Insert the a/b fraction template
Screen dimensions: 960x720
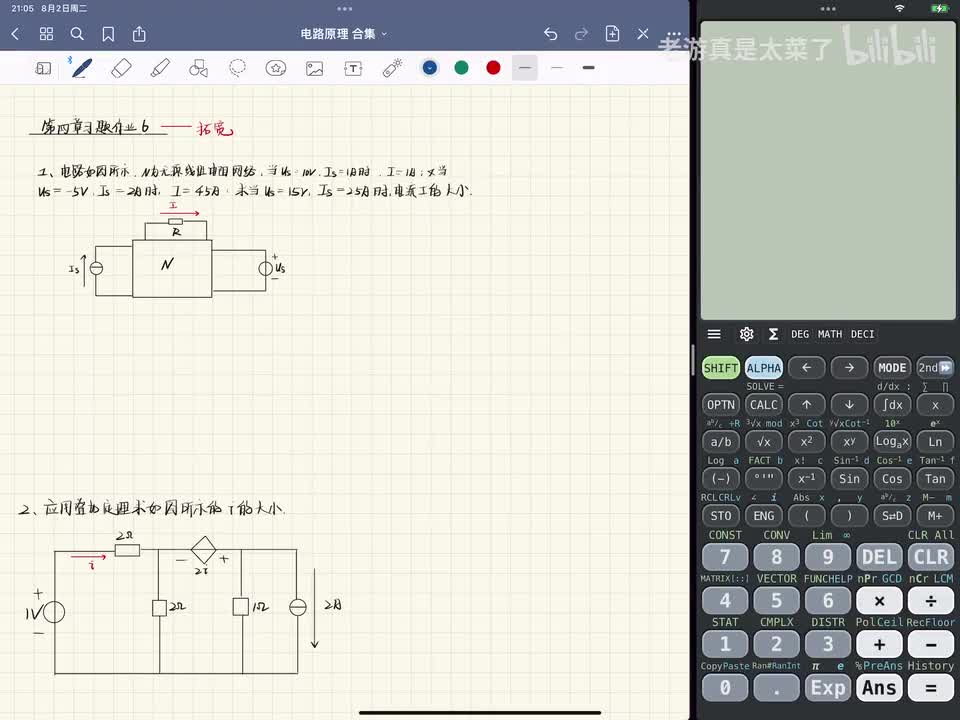point(721,441)
